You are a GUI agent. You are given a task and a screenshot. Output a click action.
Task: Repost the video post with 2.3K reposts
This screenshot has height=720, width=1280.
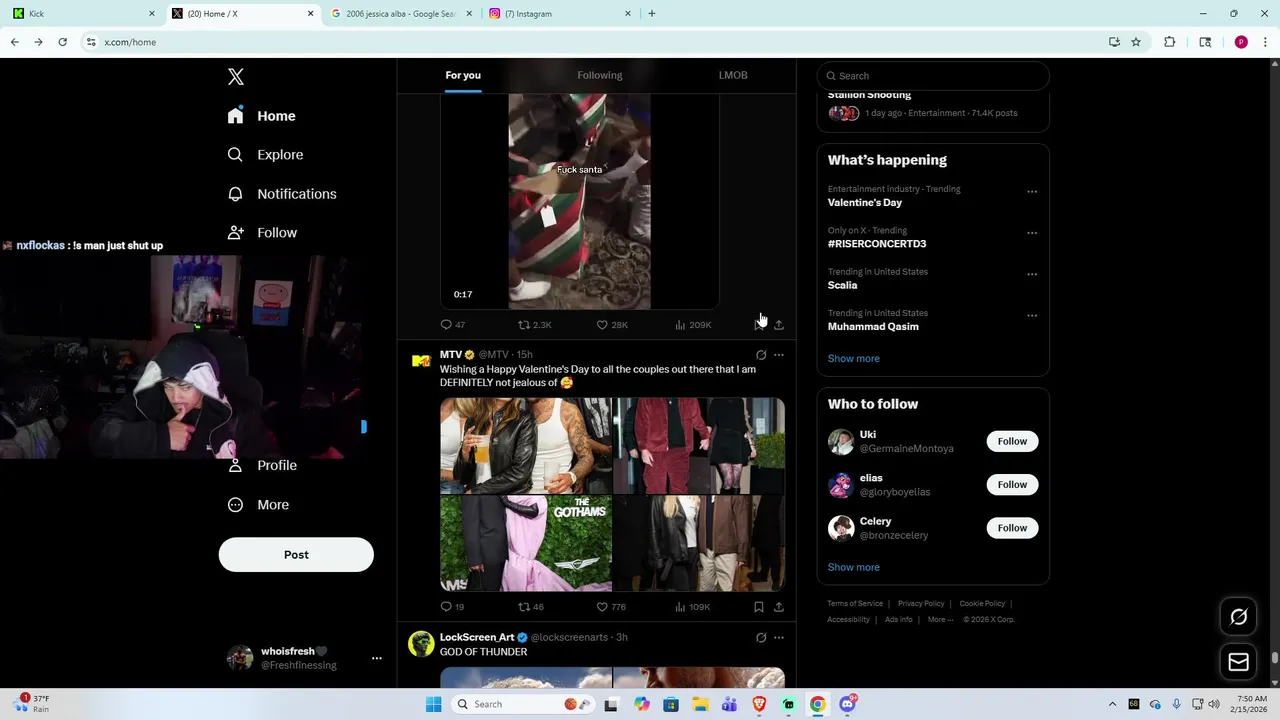coord(534,325)
